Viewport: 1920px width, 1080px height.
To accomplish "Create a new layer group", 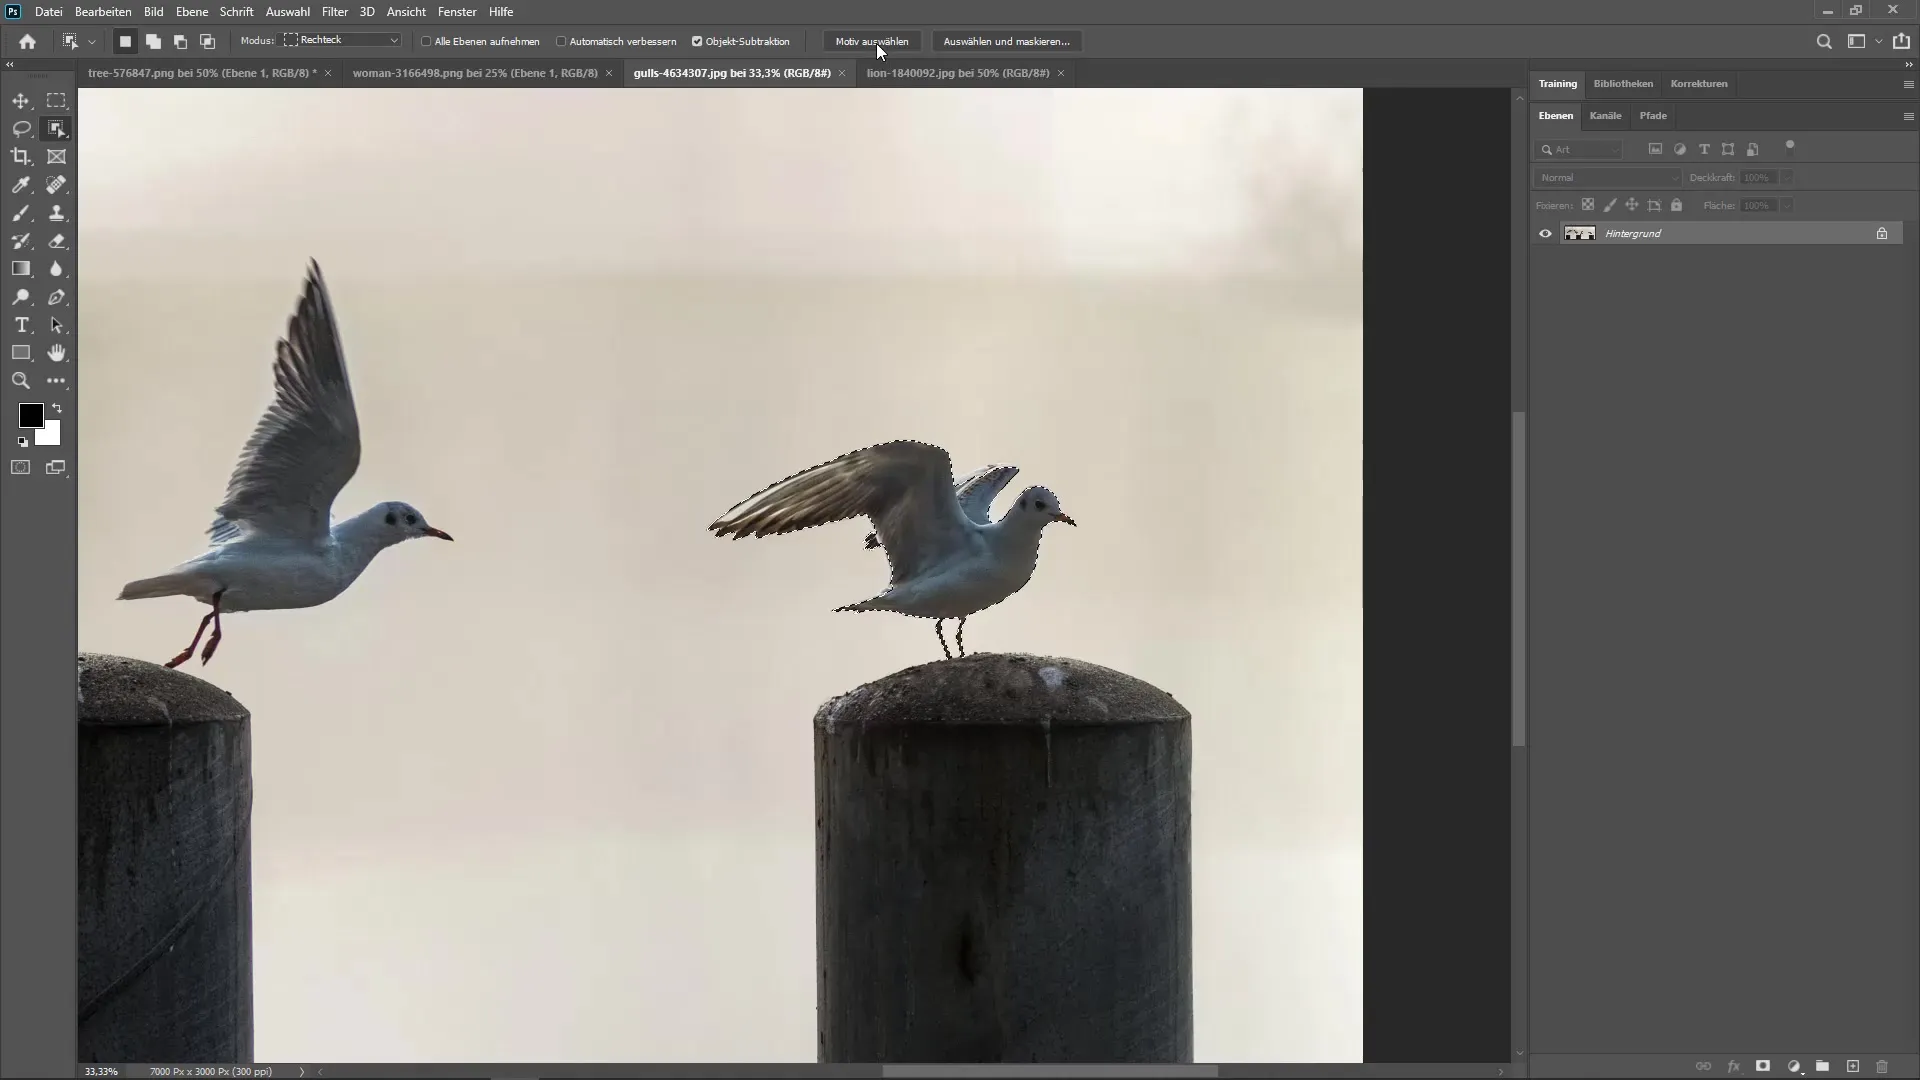I will click(1822, 1066).
